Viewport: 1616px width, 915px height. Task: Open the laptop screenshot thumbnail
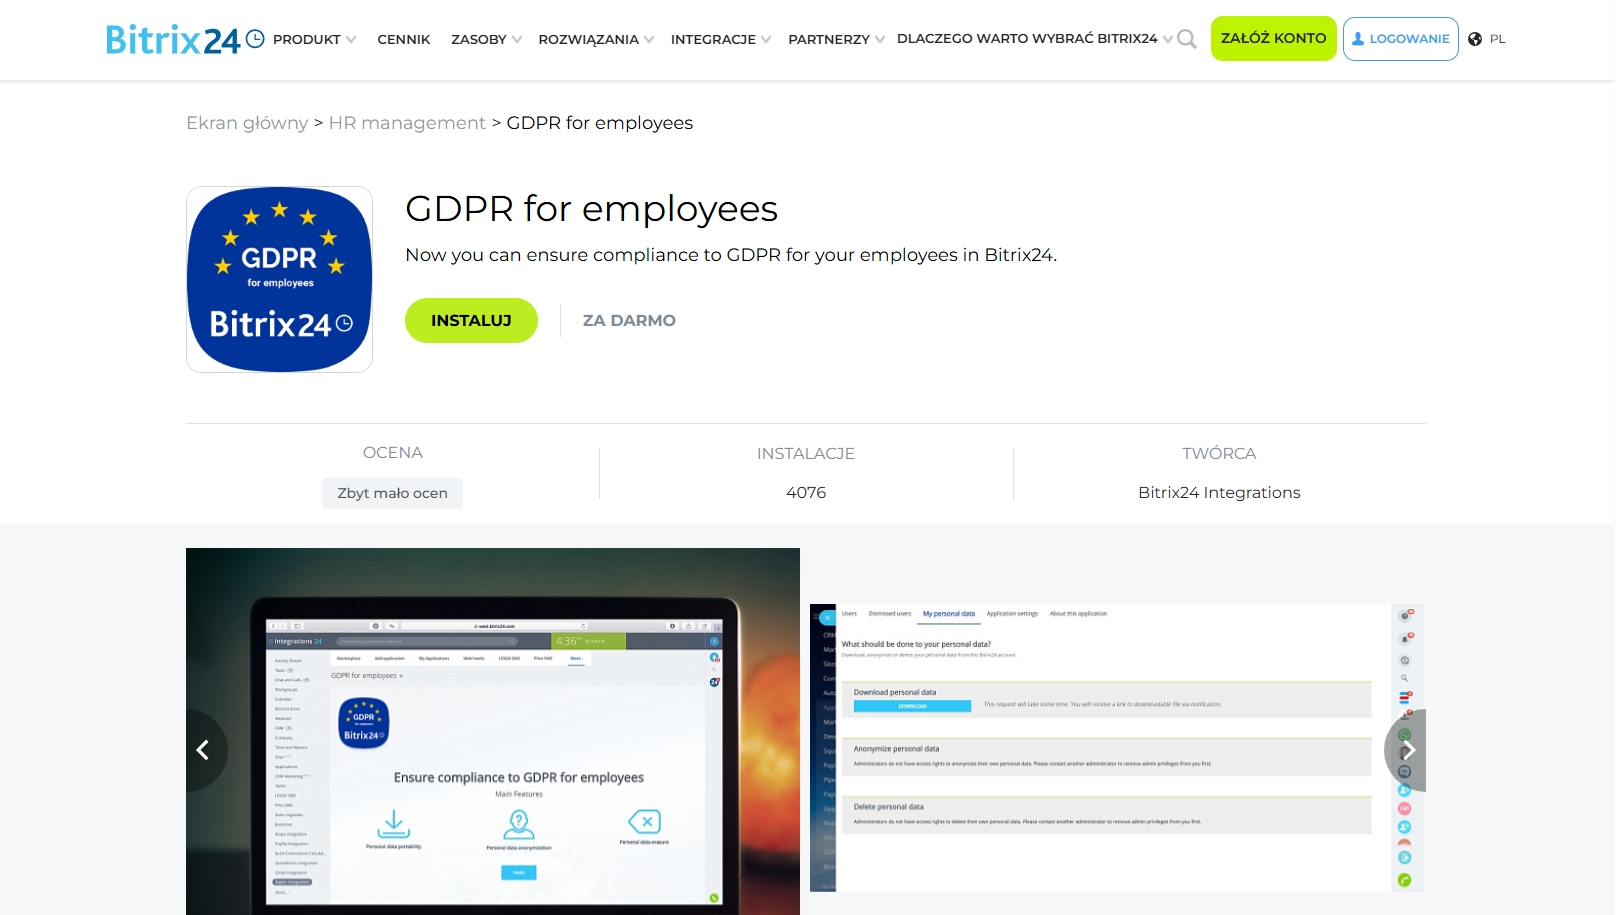click(493, 731)
